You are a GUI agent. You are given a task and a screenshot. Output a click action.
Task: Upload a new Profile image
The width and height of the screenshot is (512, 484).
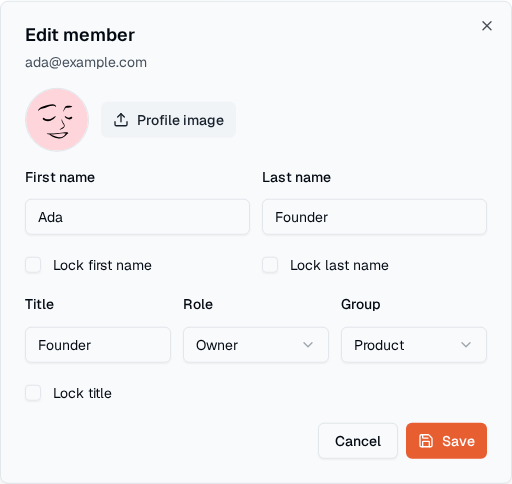[x=168, y=120]
